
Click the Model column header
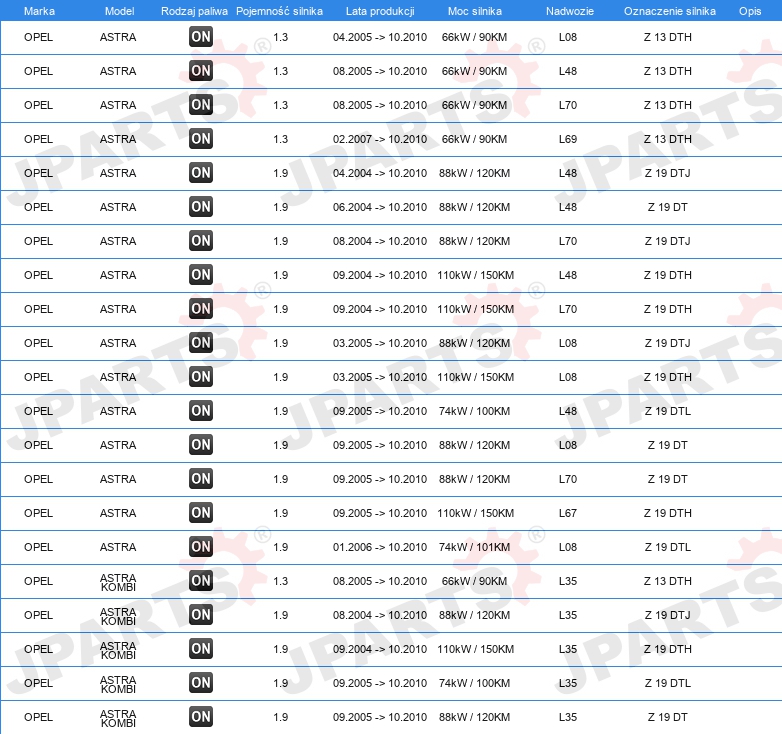(x=119, y=11)
